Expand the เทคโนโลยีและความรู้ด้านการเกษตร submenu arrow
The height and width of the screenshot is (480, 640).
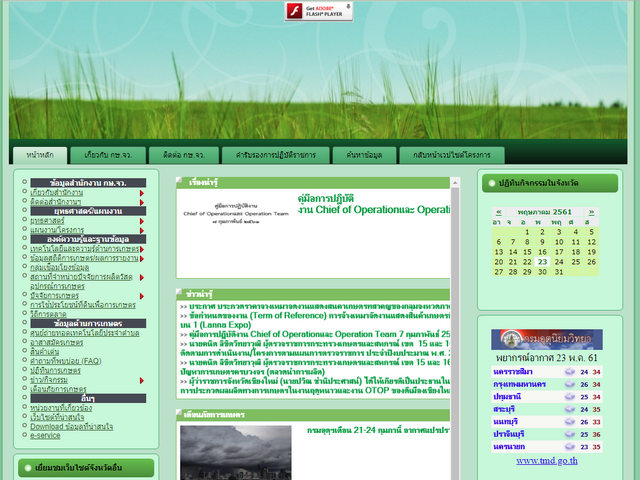(142, 249)
